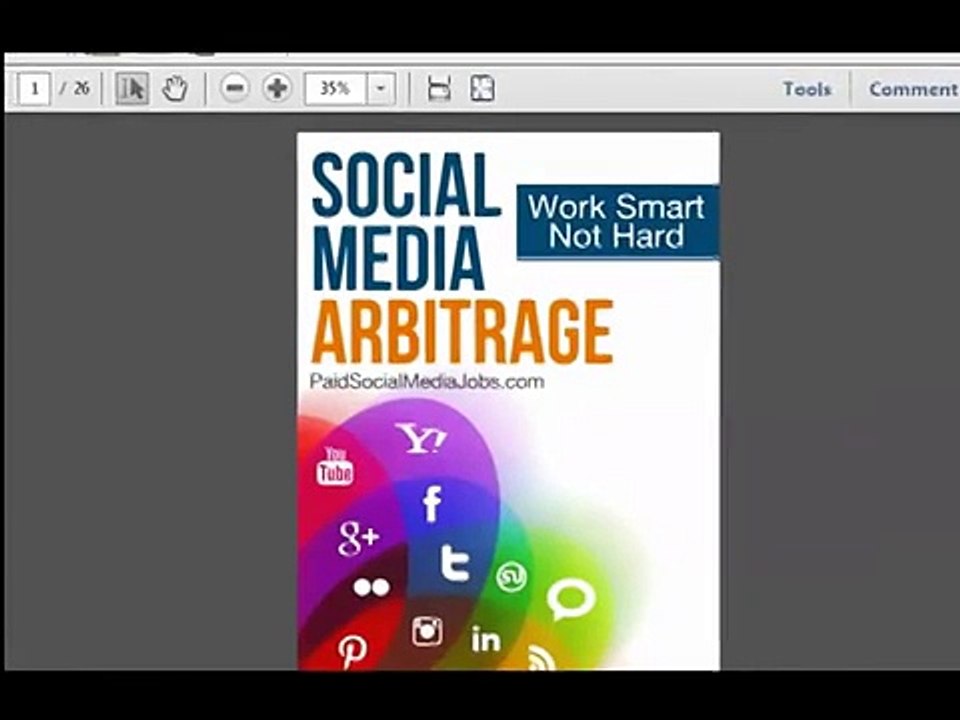Screen dimensions: 960x720
Task: Zoom in with the plus button
Action: pyautogui.click(x=277, y=89)
